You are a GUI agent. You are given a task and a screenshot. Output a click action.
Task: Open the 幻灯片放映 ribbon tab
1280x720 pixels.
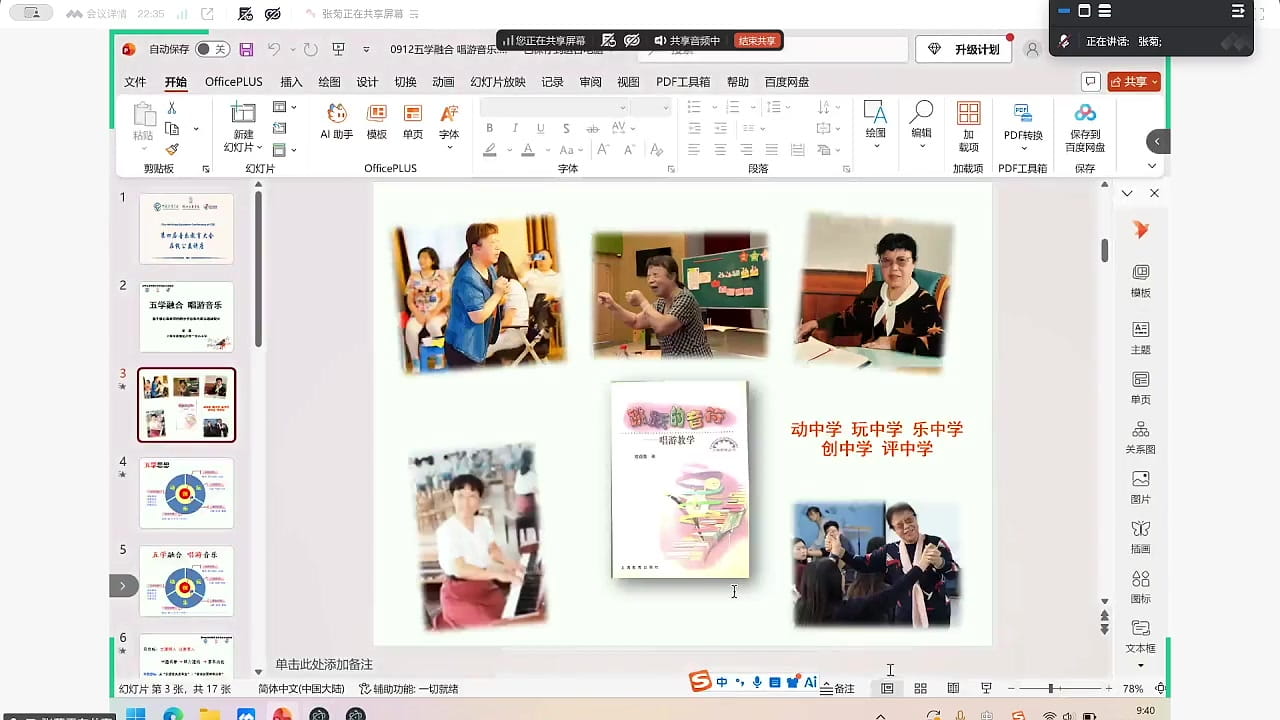pyautogui.click(x=498, y=82)
